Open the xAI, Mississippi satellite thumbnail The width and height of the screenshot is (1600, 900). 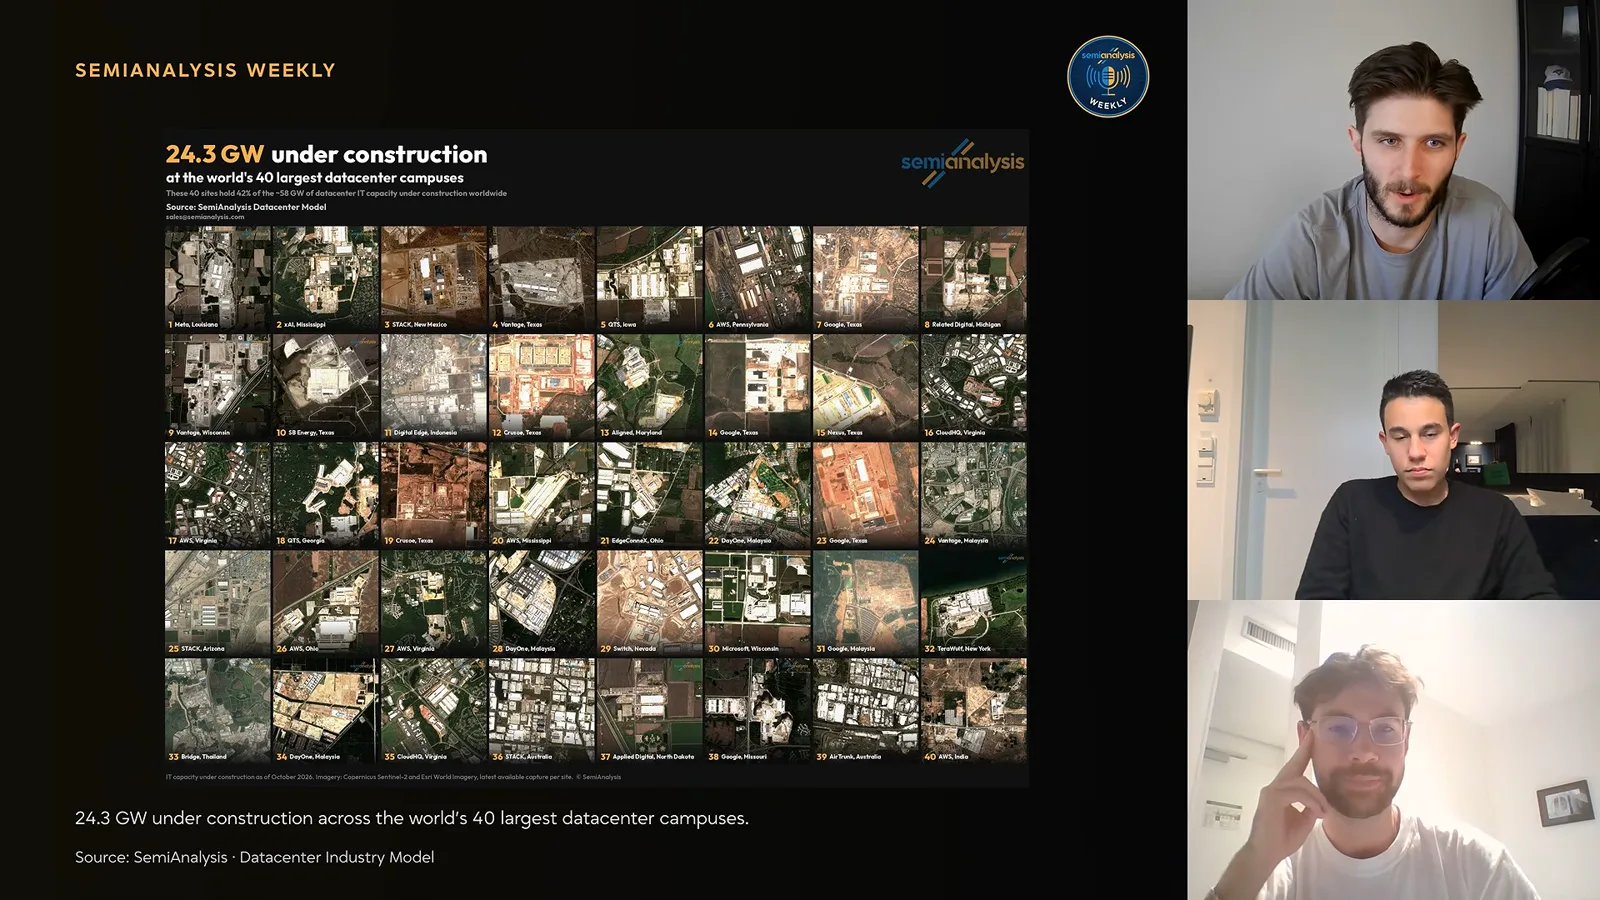[x=326, y=278]
